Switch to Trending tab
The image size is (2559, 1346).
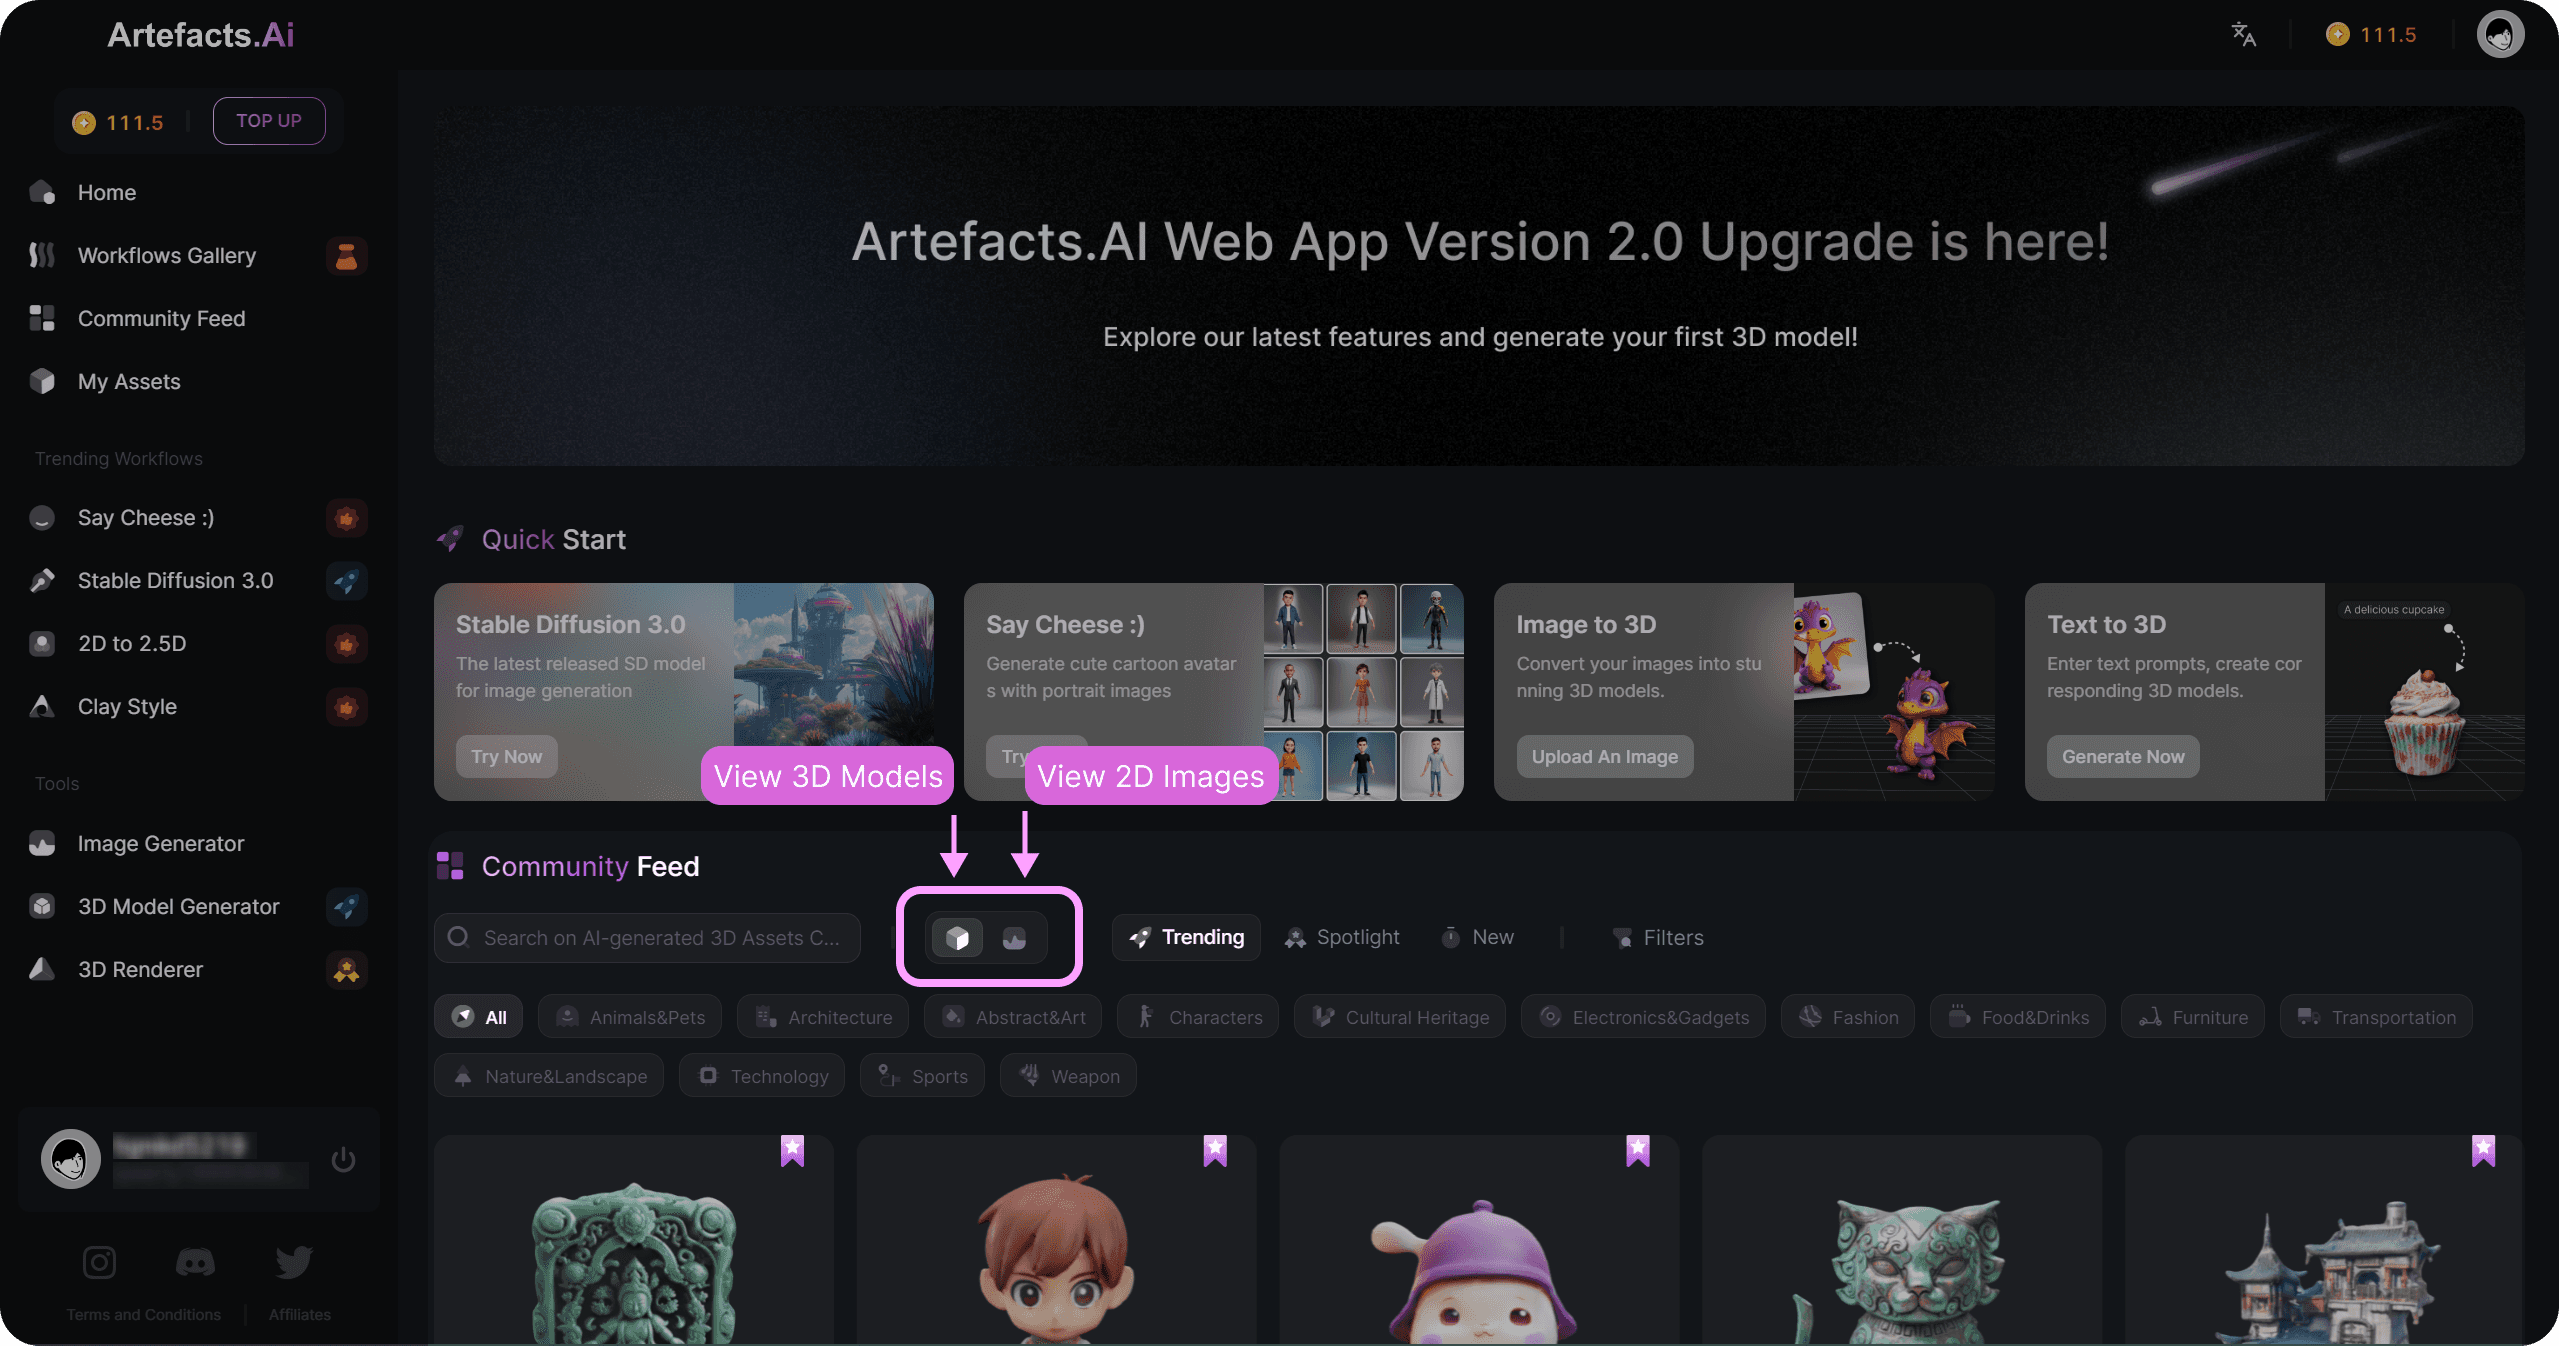(1186, 937)
